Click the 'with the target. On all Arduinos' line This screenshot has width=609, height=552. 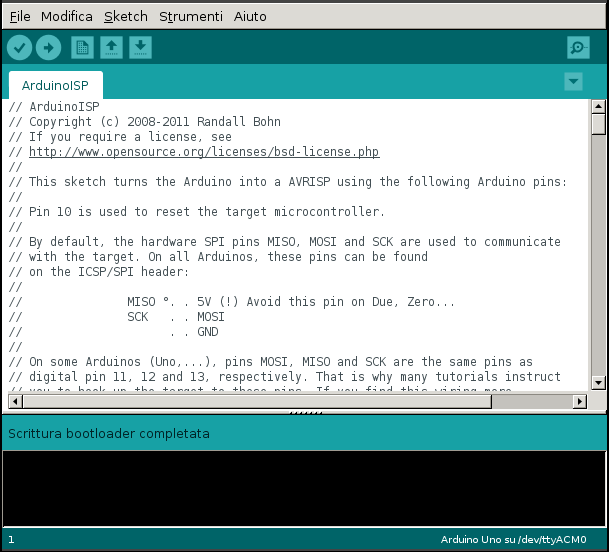click(218, 257)
